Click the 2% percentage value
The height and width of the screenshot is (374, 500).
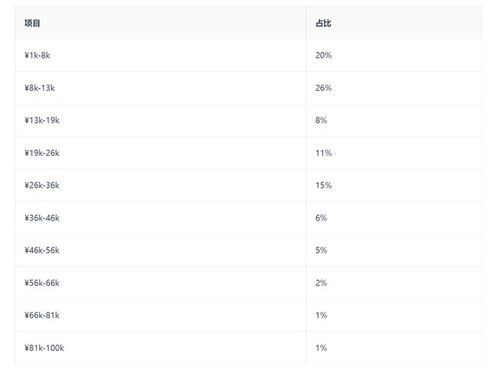pyautogui.click(x=321, y=283)
